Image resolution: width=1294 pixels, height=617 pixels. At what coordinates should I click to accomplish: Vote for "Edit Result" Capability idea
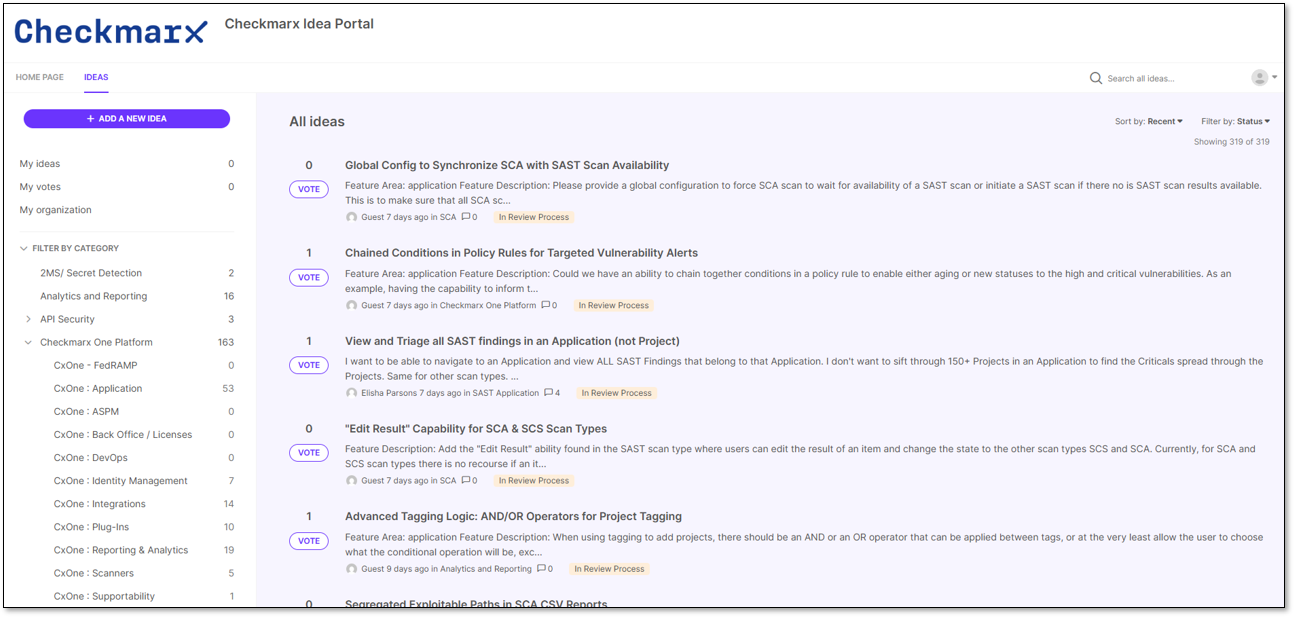309,453
